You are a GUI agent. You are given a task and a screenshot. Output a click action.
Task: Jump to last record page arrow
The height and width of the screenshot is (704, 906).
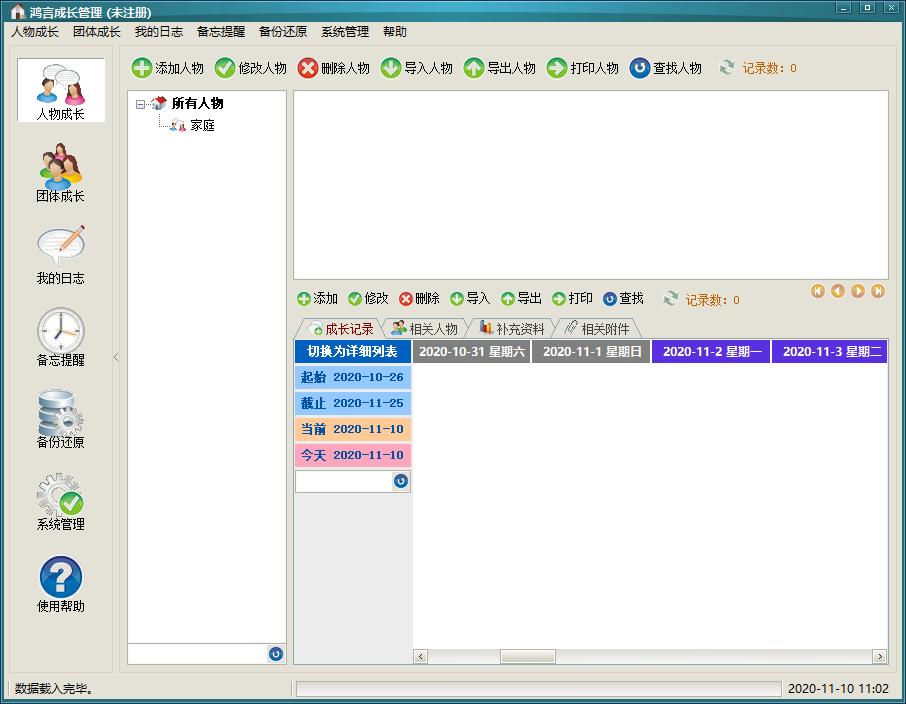[x=878, y=291]
